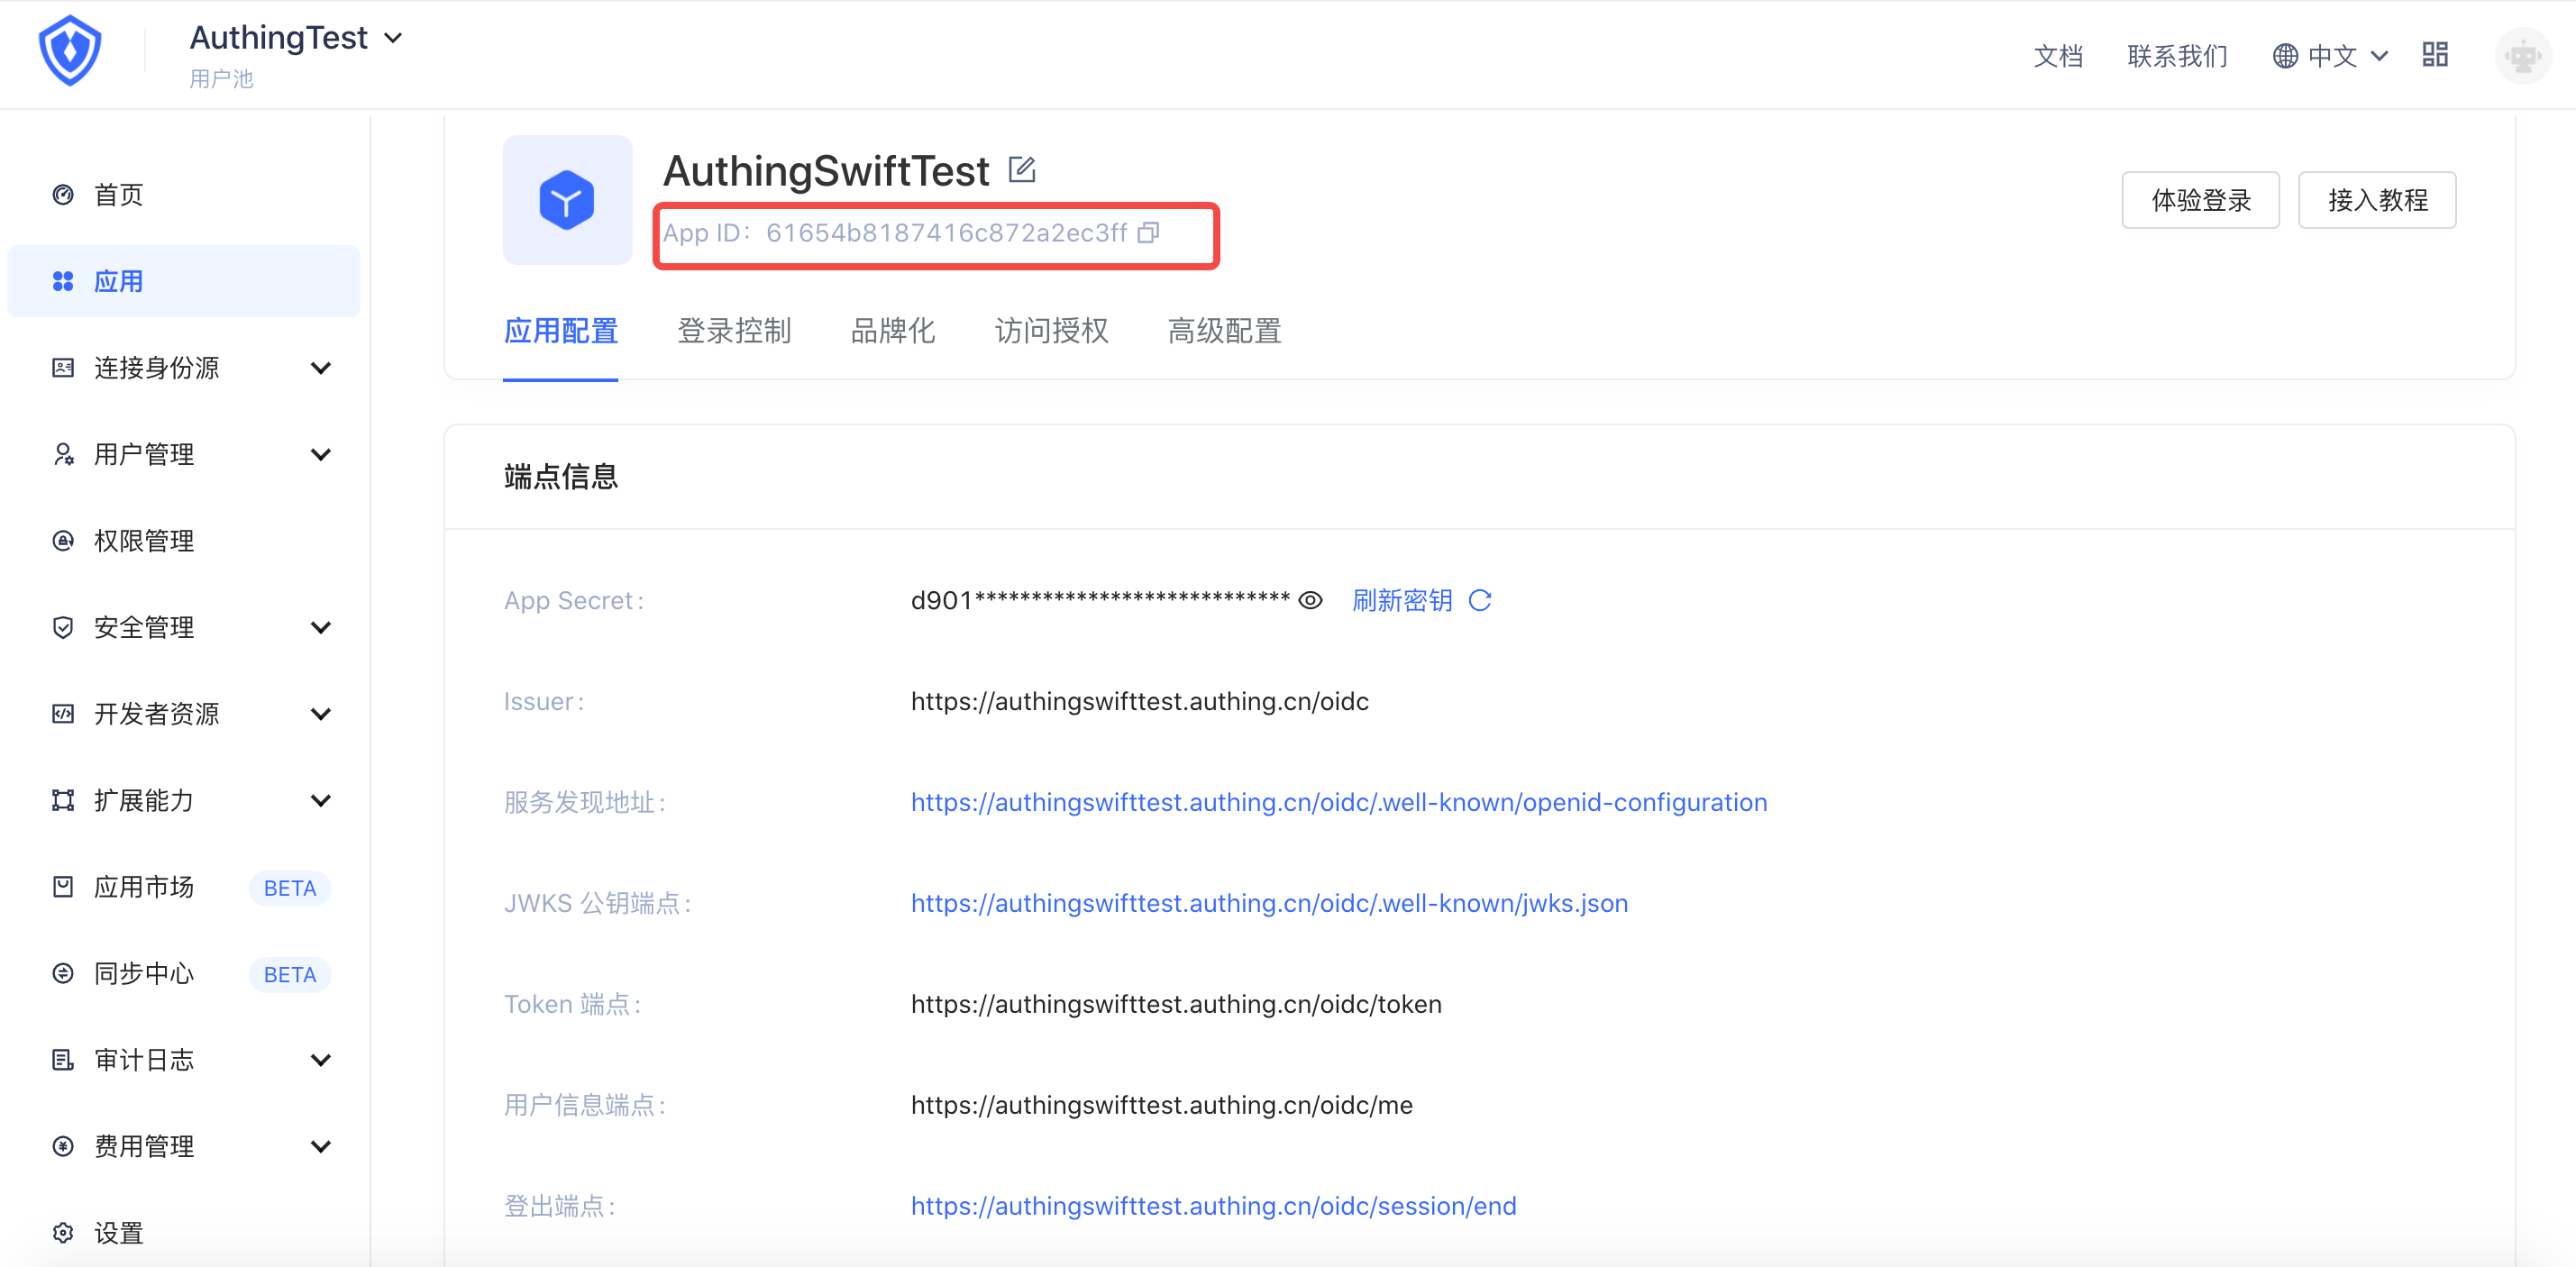Viewport: 2576px width, 1267px height.
Task: Open the jwks.json JWKS endpoint link
Action: tap(1269, 903)
